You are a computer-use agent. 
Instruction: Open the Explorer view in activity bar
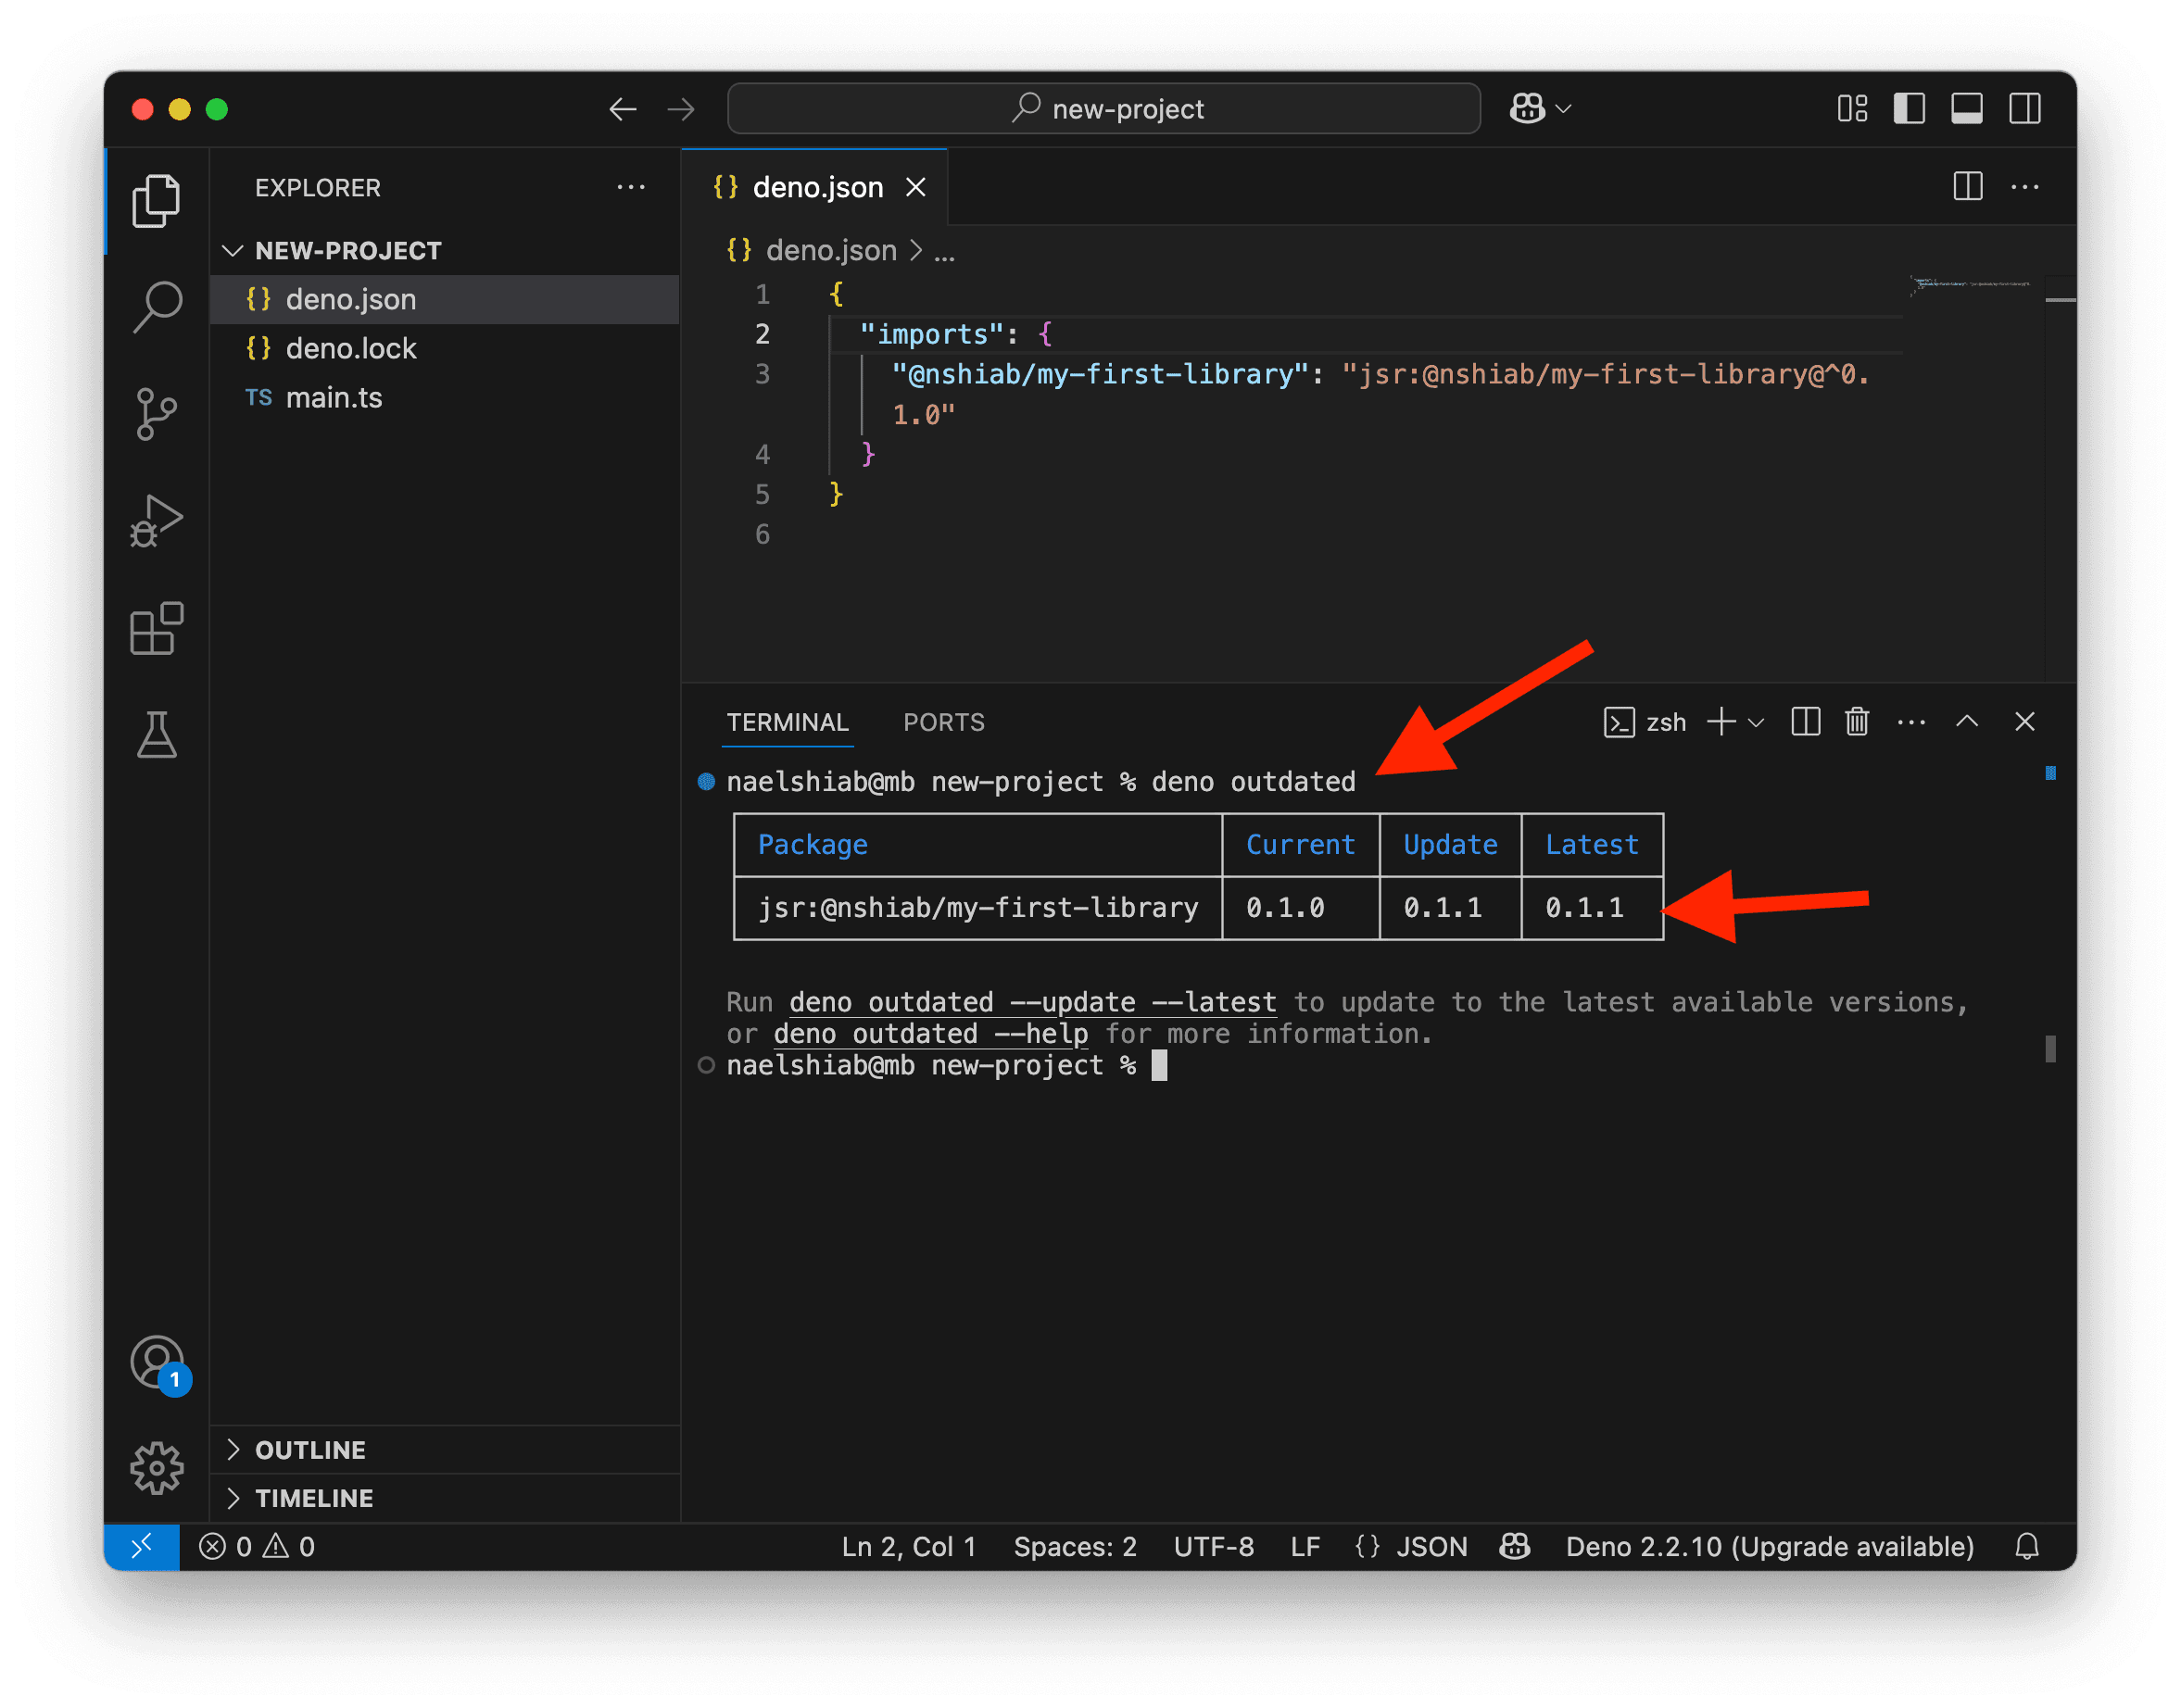[156, 201]
